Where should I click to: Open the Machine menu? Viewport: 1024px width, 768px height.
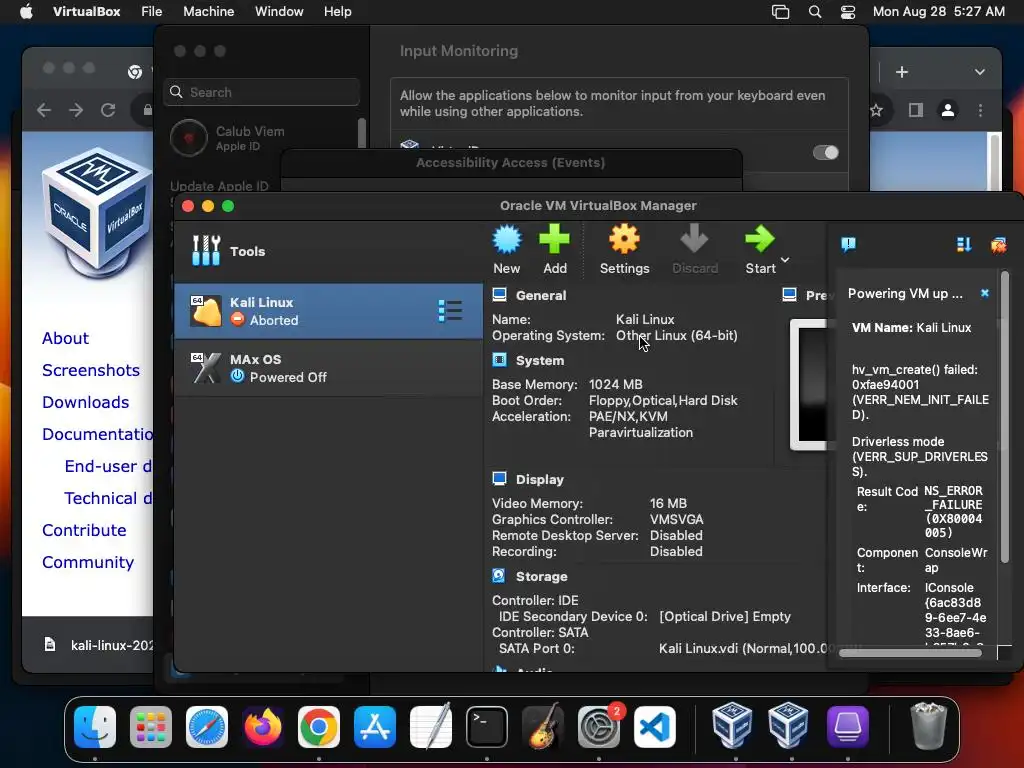[x=208, y=12]
